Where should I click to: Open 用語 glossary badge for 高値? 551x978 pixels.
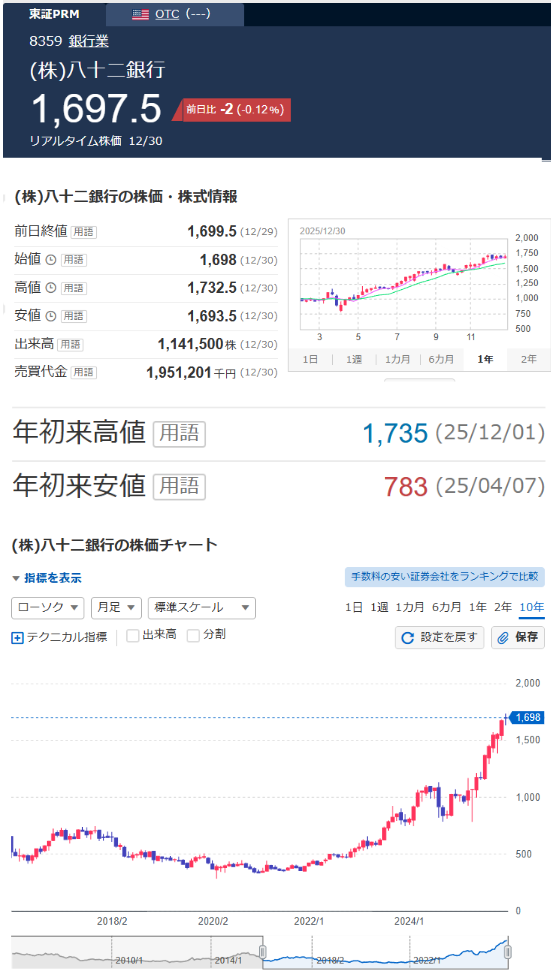[x=74, y=288]
